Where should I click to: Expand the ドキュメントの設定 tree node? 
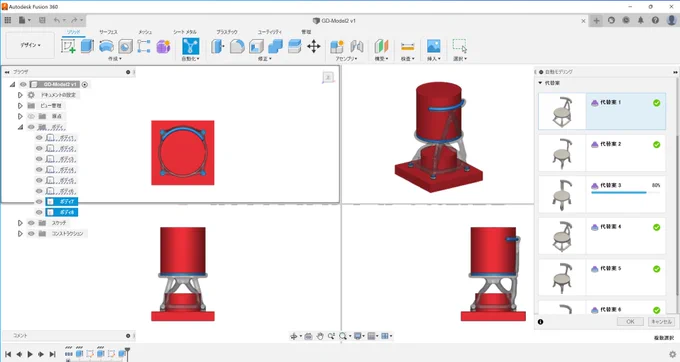20,95
